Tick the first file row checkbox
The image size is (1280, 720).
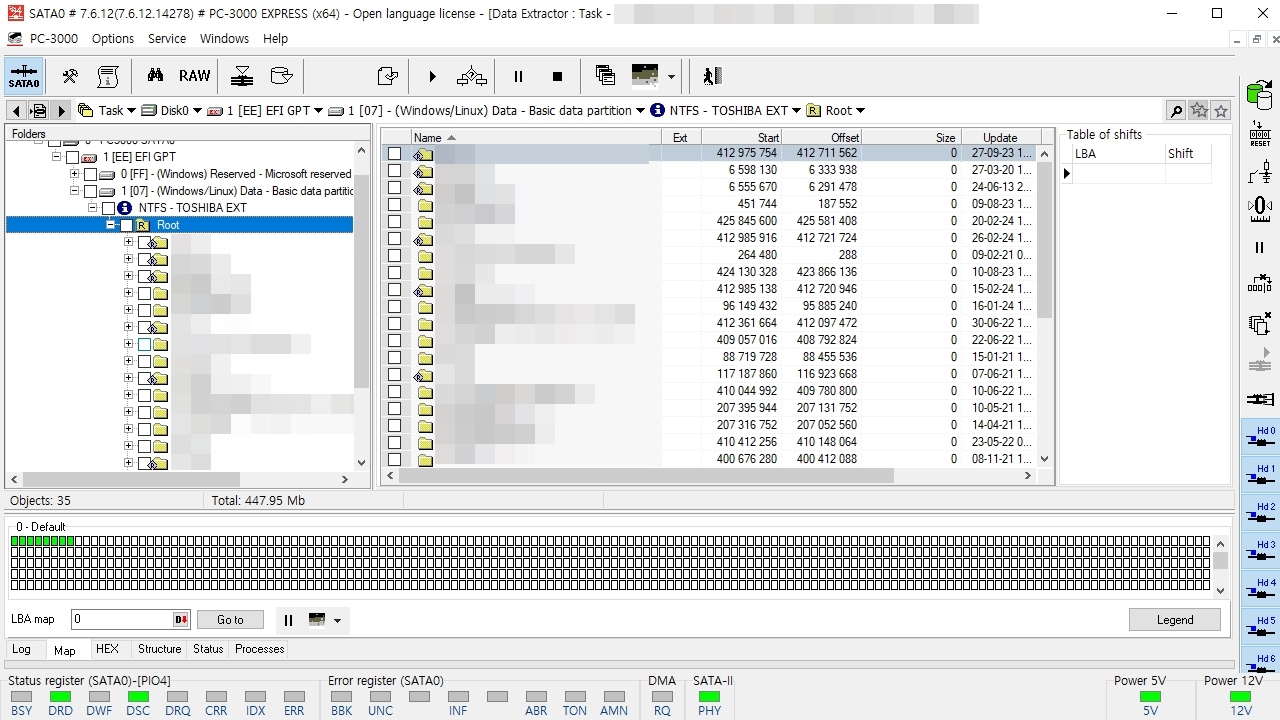pyautogui.click(x=395, y=154)
